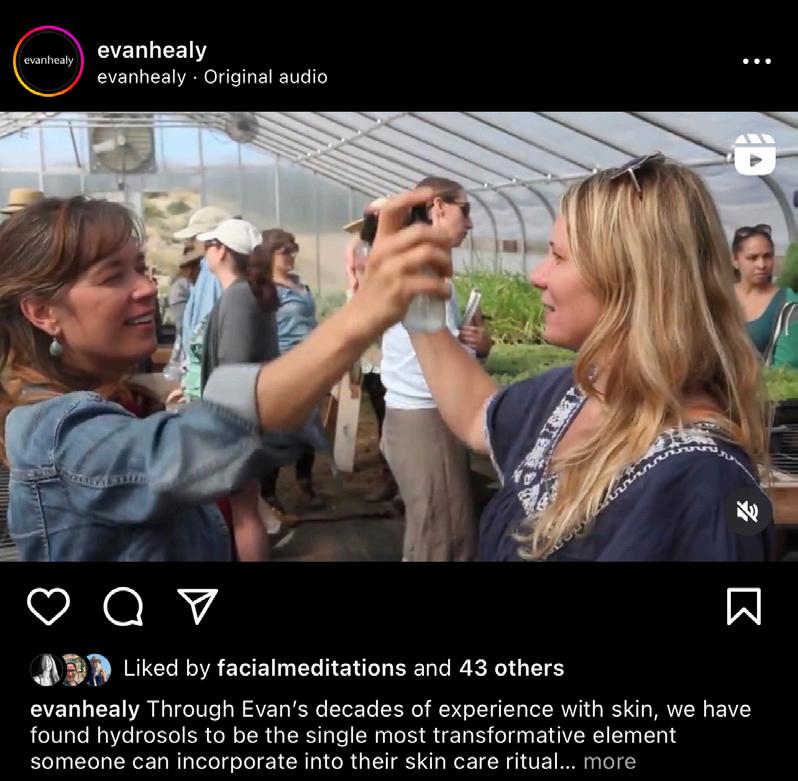Tap the caption text about hydrosols
Screen dimensions: 798x781
coord(390,735)
